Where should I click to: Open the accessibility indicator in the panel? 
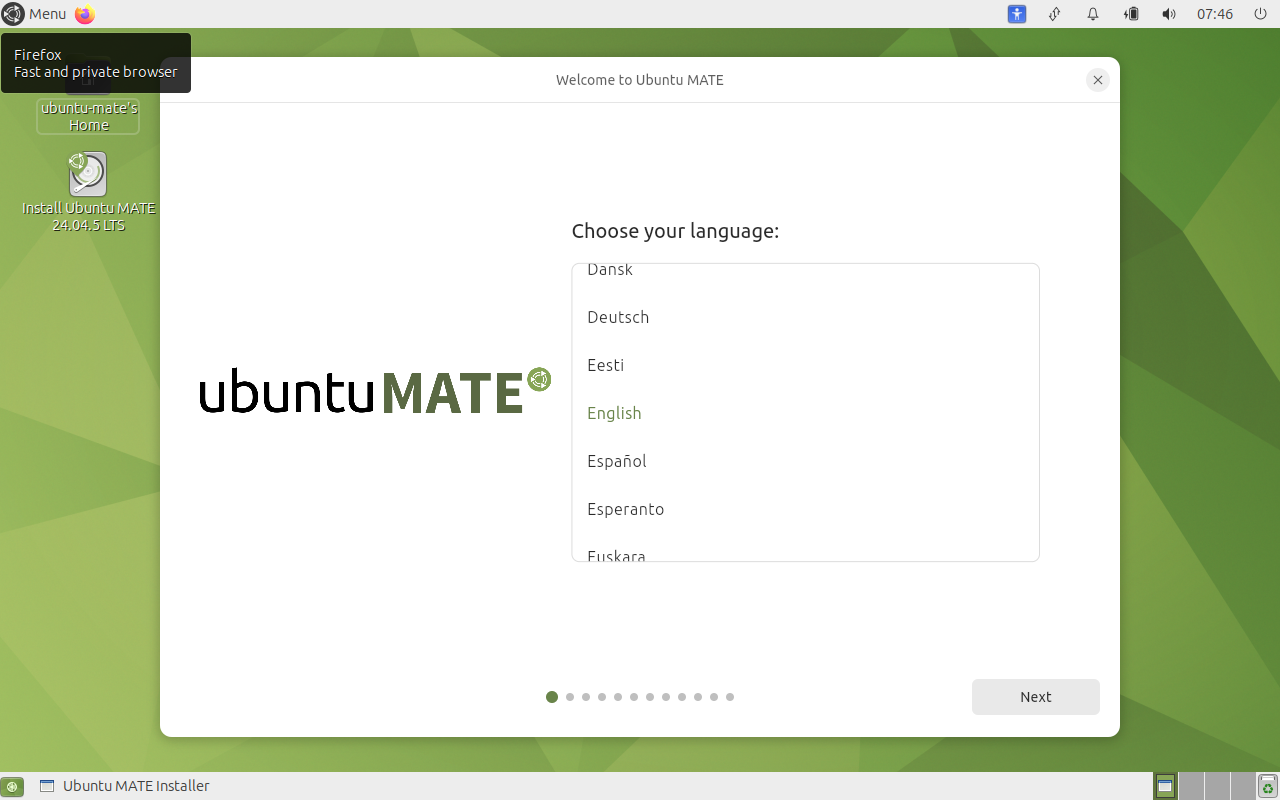pyautogui.click(x=1017, y=14)
